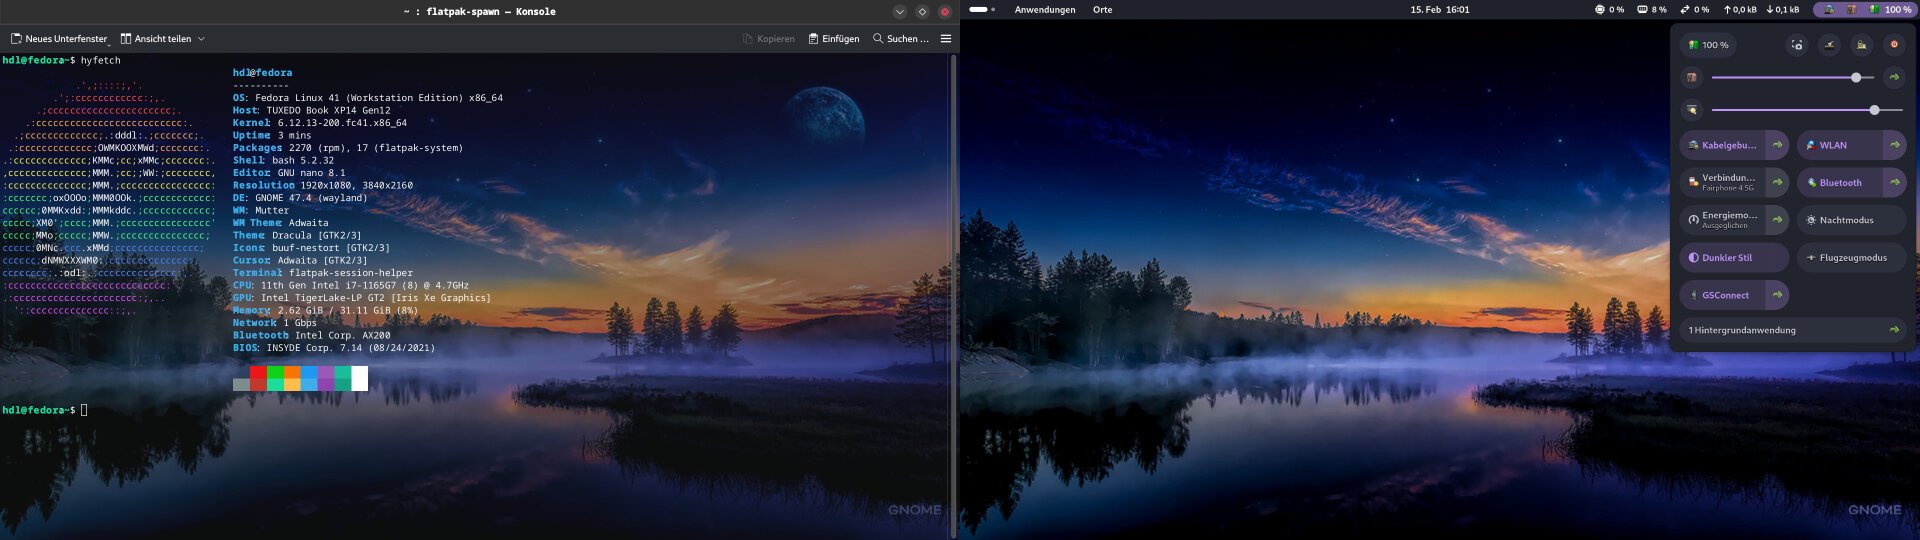1920x540 pixels.
Task: Click the screenshot icon in quick settings
Action: coord(1797,45)
